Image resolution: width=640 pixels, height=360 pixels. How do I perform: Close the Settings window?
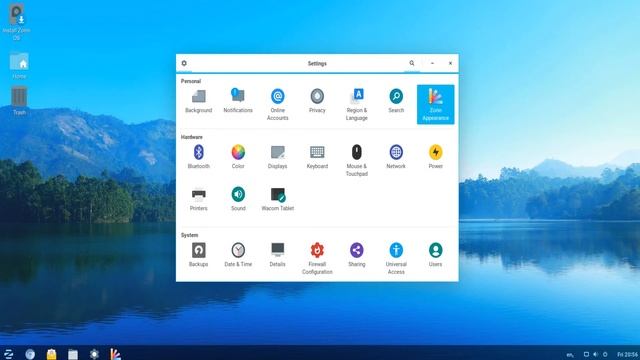coord(450,63)
